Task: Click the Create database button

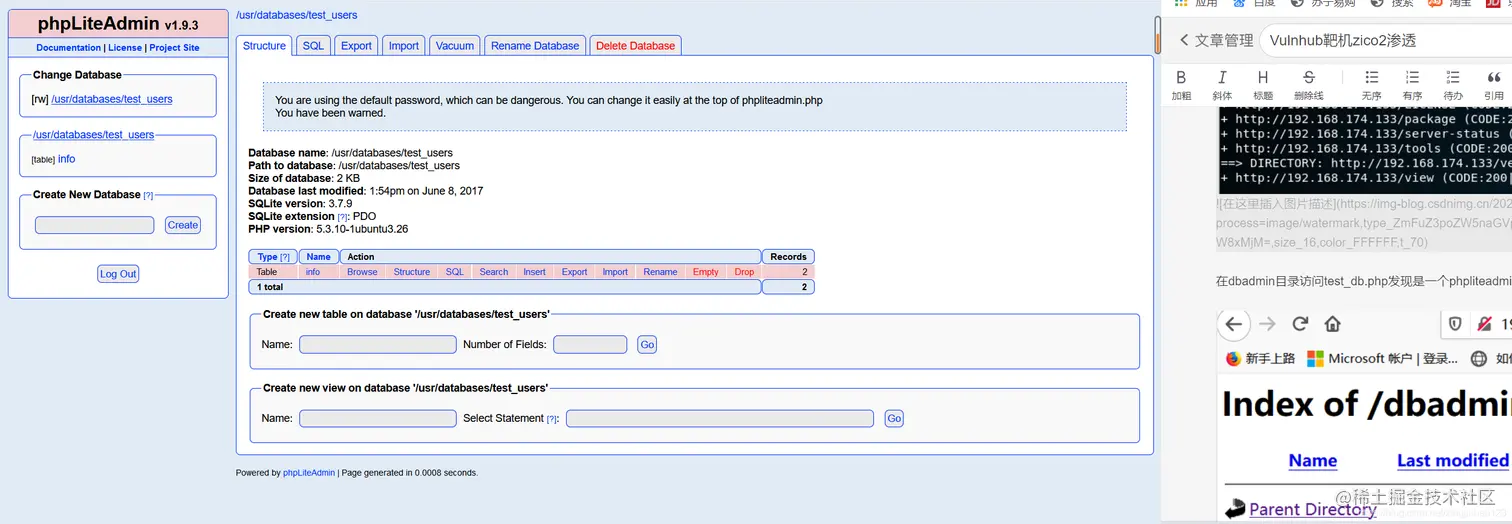Action: tap(183, 225)
